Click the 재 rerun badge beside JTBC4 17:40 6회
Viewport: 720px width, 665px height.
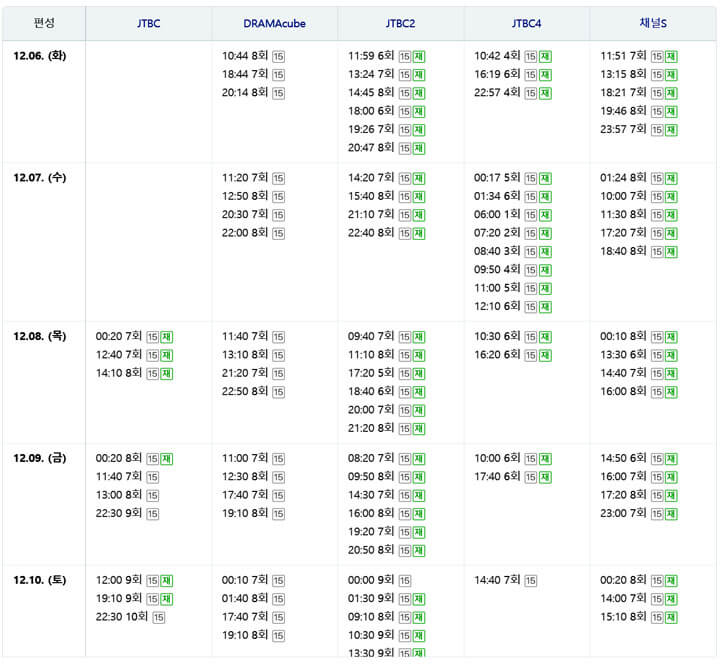(x=545, y=477)
